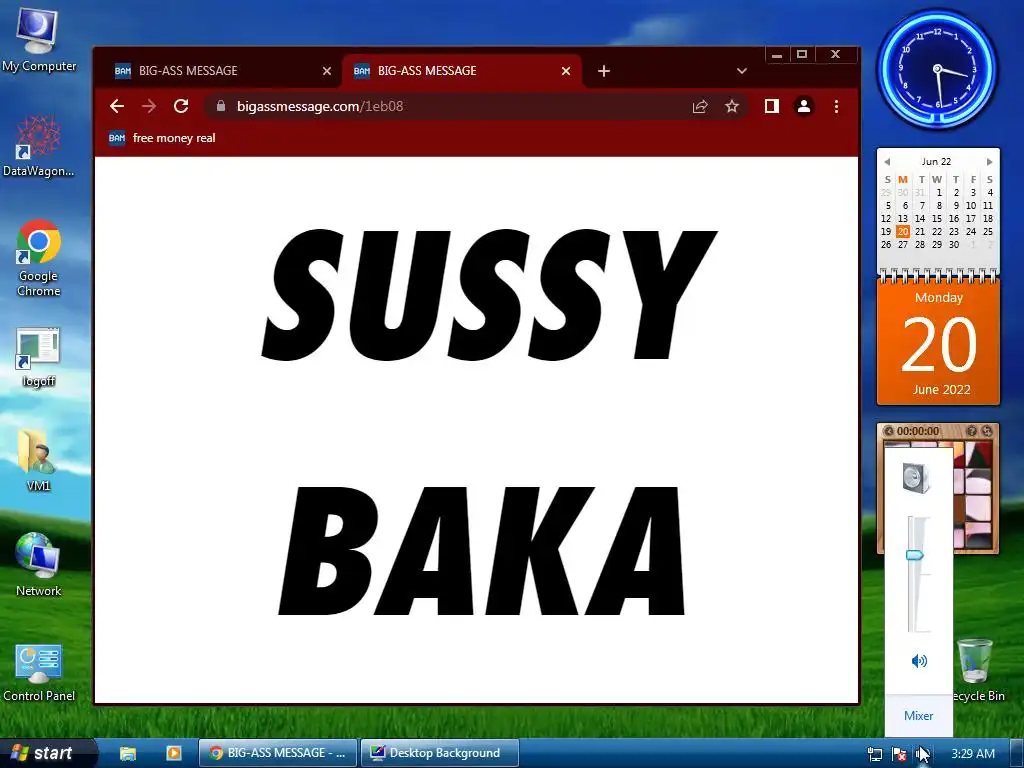Select day 15 in the calendar gadget

click(936, 218)
